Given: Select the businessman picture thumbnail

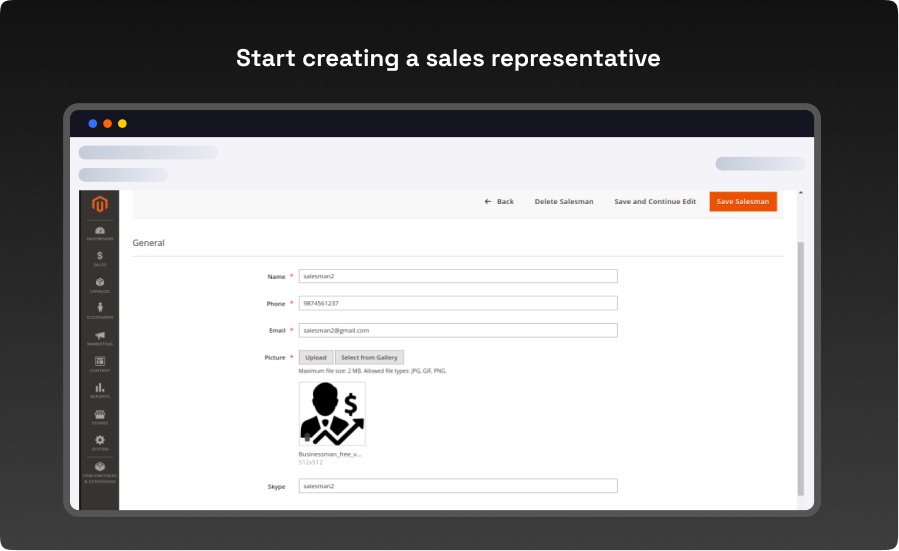Looking at the screenshot, I should coord(332,414).
